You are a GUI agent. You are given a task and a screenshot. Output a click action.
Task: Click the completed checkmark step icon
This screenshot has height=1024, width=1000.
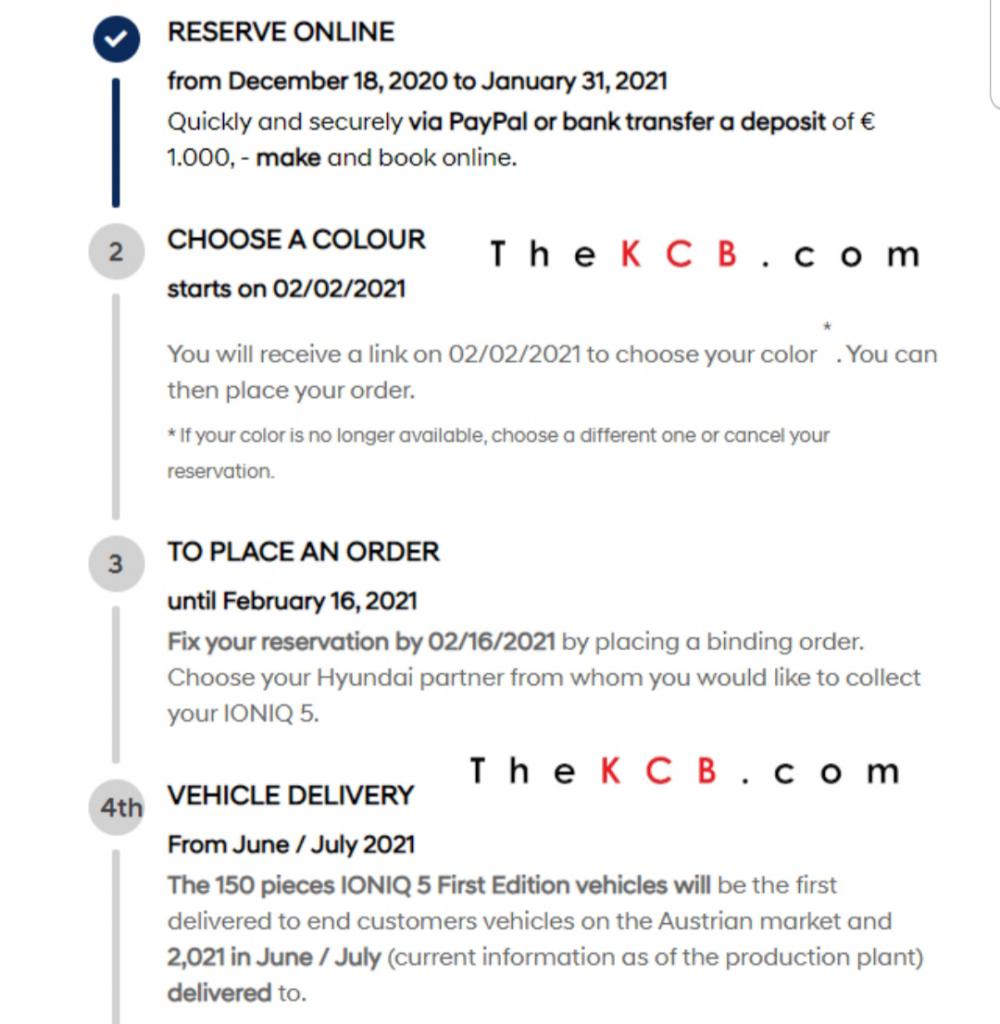[116, 41]
